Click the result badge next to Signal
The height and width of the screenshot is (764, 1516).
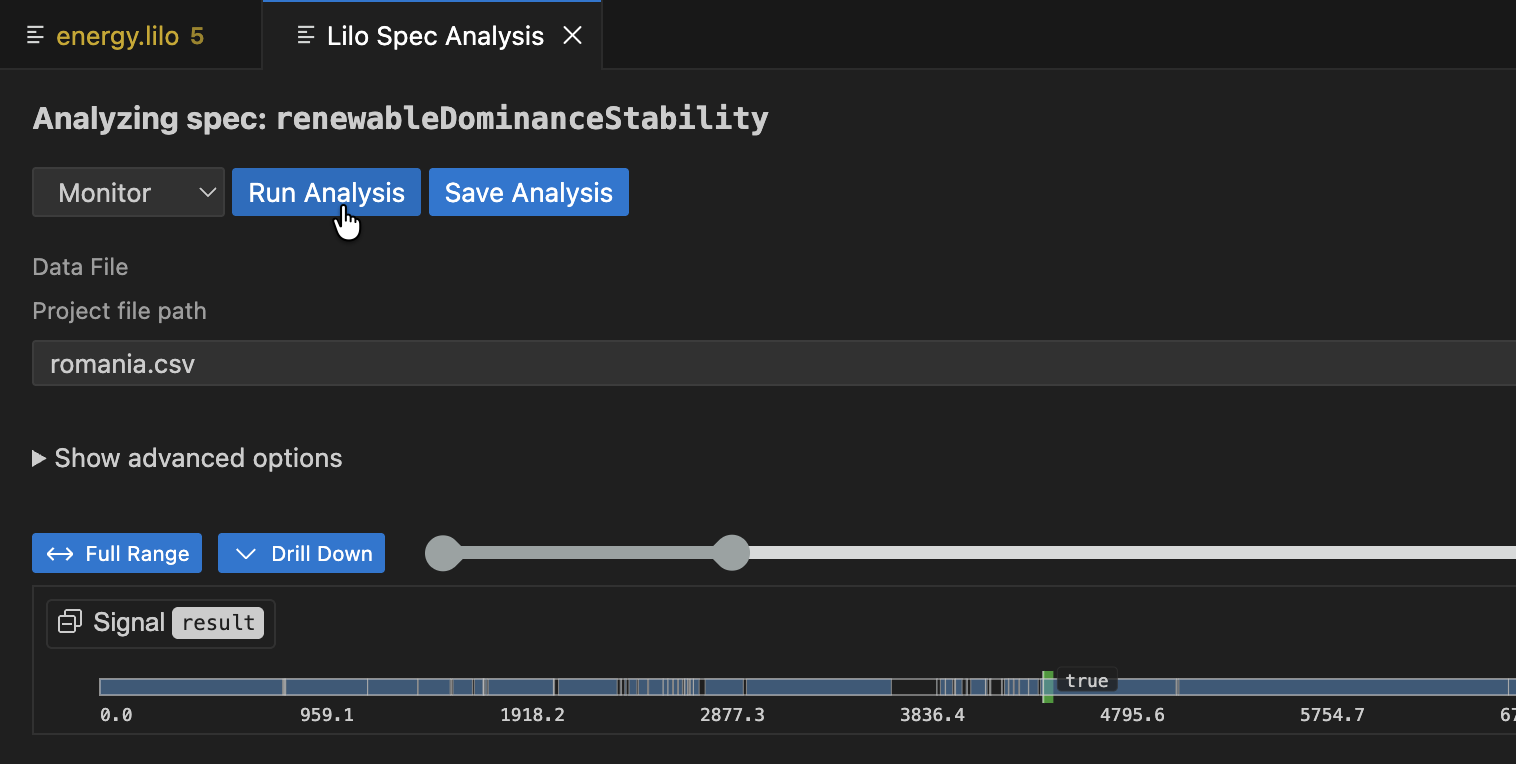click(x=218, y=622)
